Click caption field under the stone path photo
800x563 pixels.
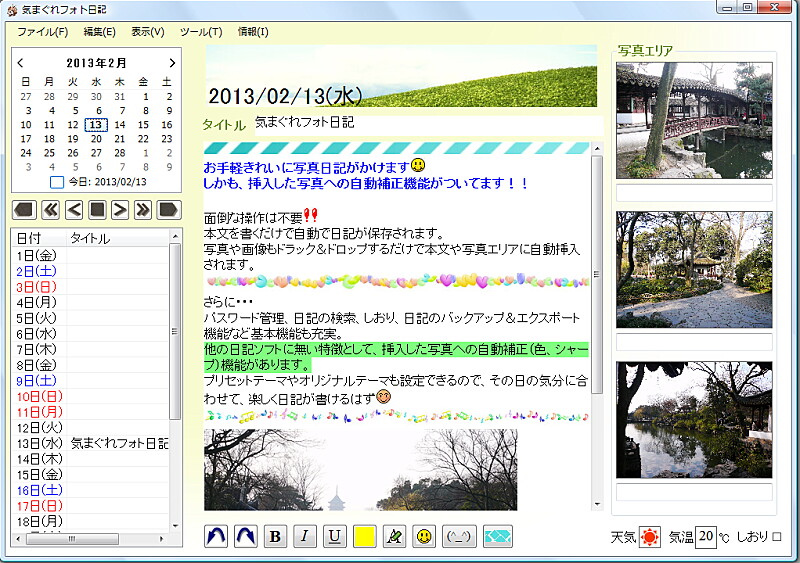(694, 342)
